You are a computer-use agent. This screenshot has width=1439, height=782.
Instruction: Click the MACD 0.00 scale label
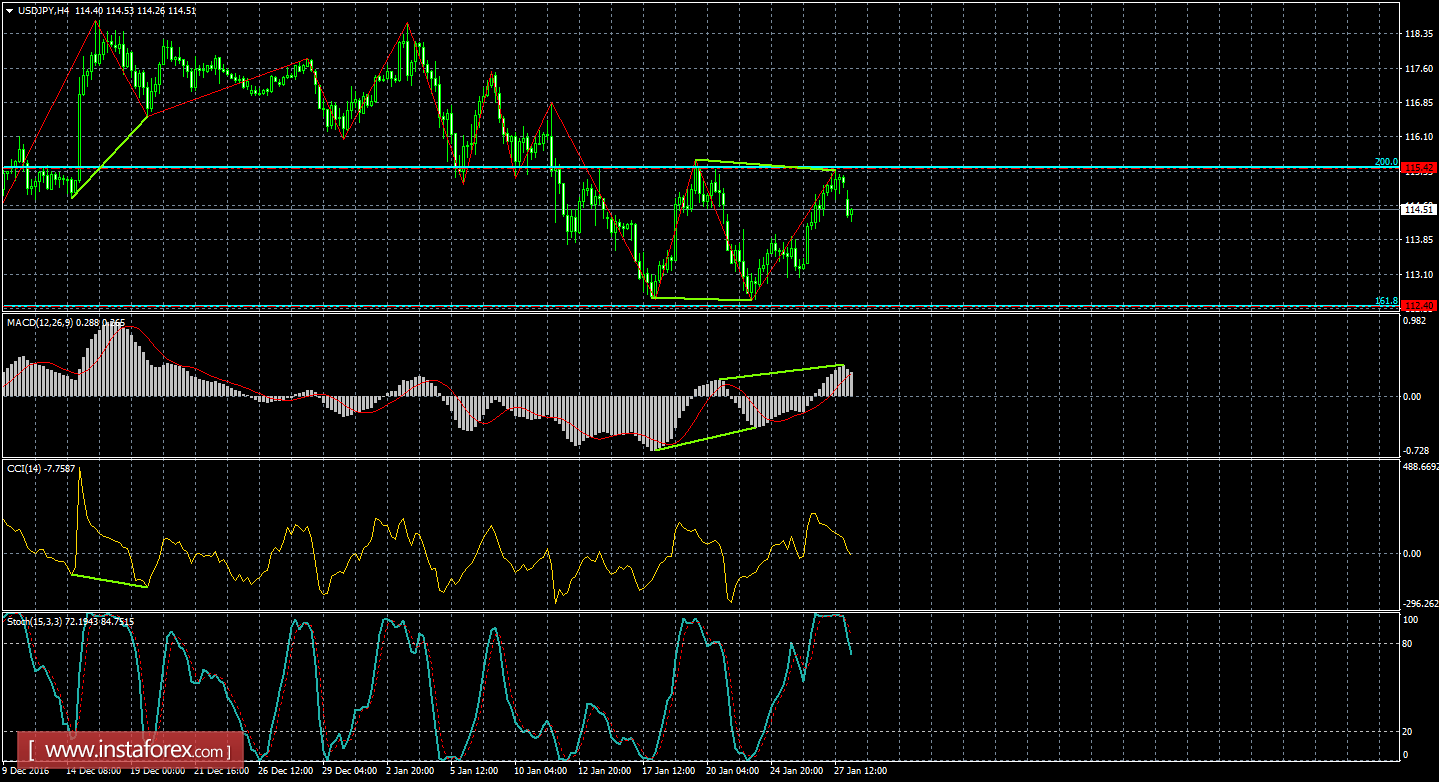click(x=1411, y=396)
